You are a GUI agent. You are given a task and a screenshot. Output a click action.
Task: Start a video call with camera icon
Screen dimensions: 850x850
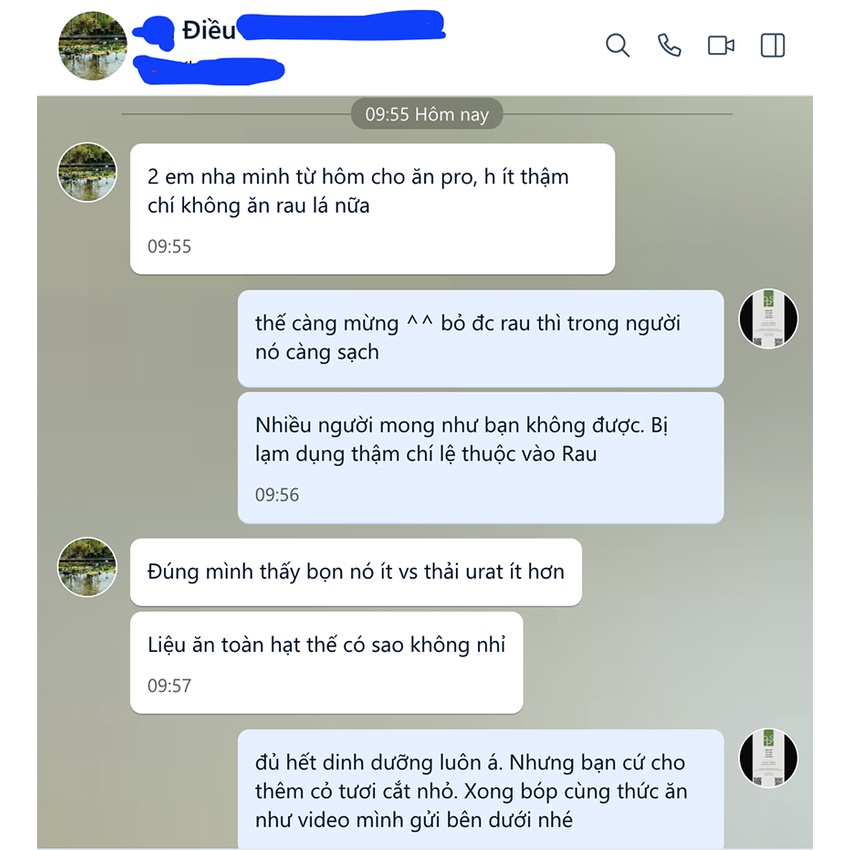[721, 46]
